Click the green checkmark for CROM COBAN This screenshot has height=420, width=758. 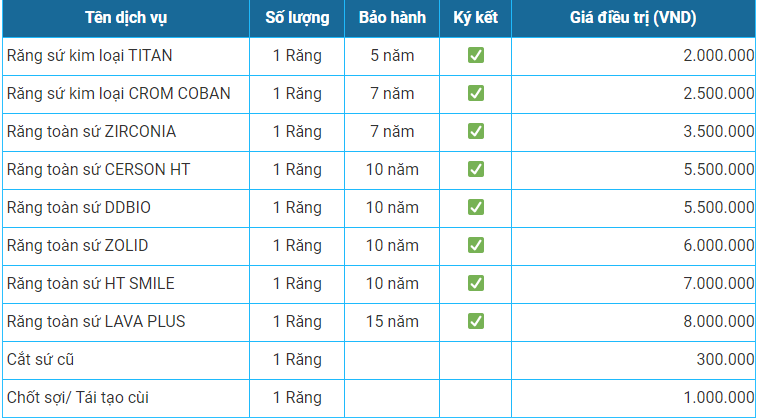point(476,93)
